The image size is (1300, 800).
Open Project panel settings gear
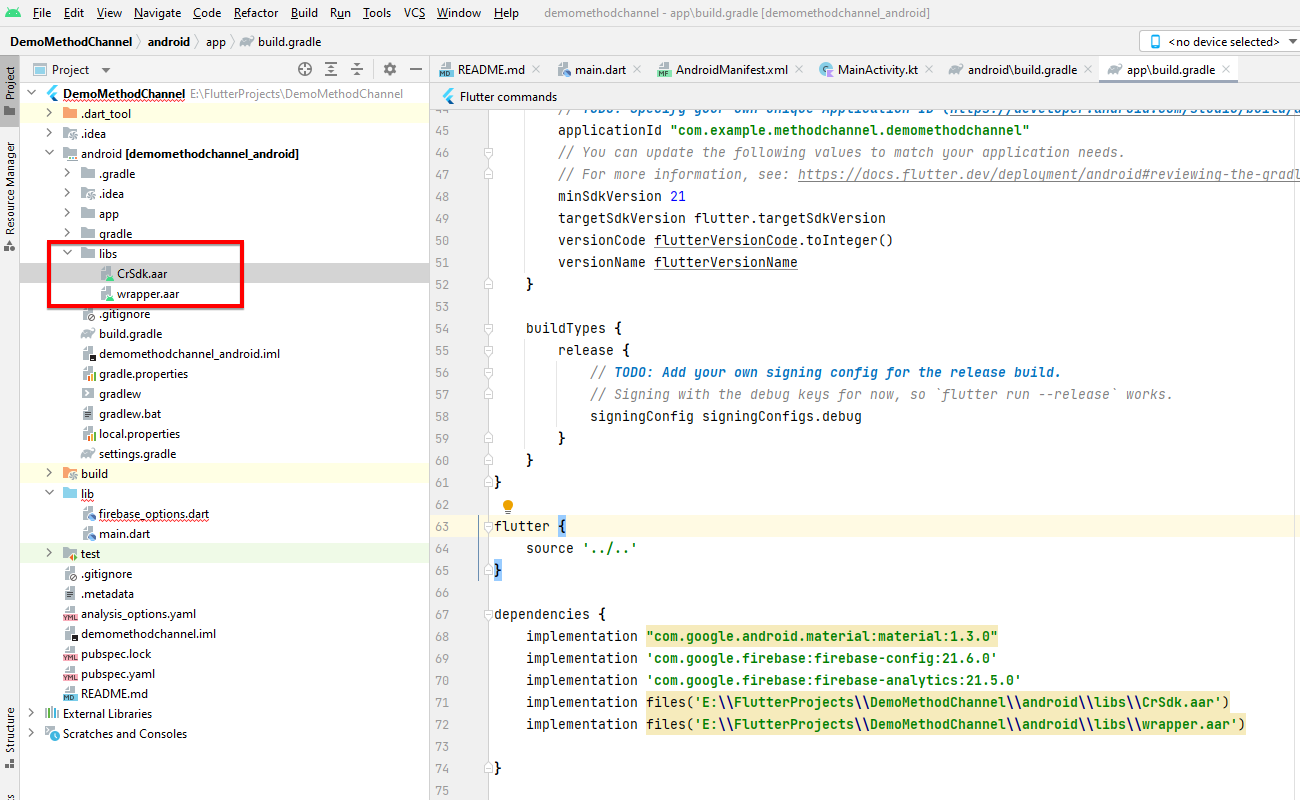click(390, 69)
